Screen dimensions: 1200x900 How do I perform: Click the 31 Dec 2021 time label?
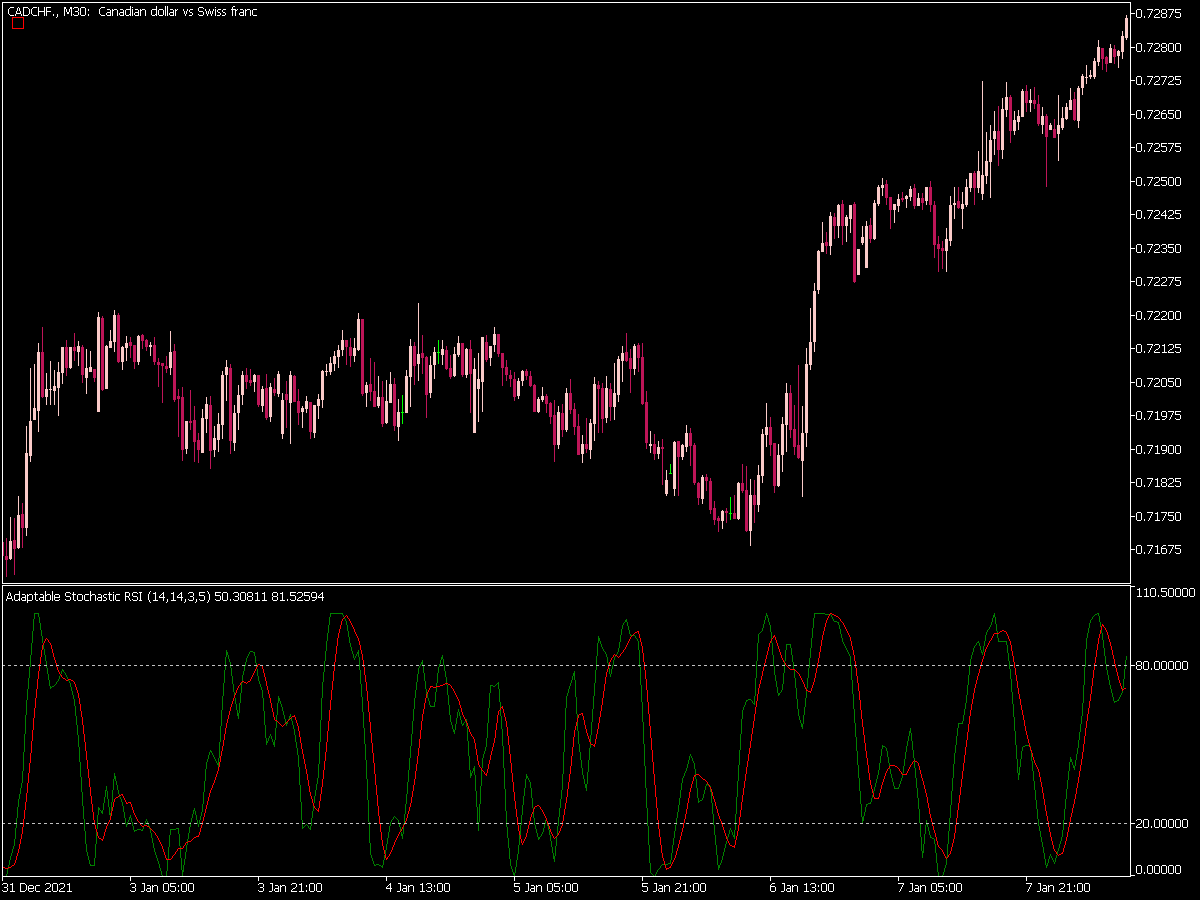37,887
